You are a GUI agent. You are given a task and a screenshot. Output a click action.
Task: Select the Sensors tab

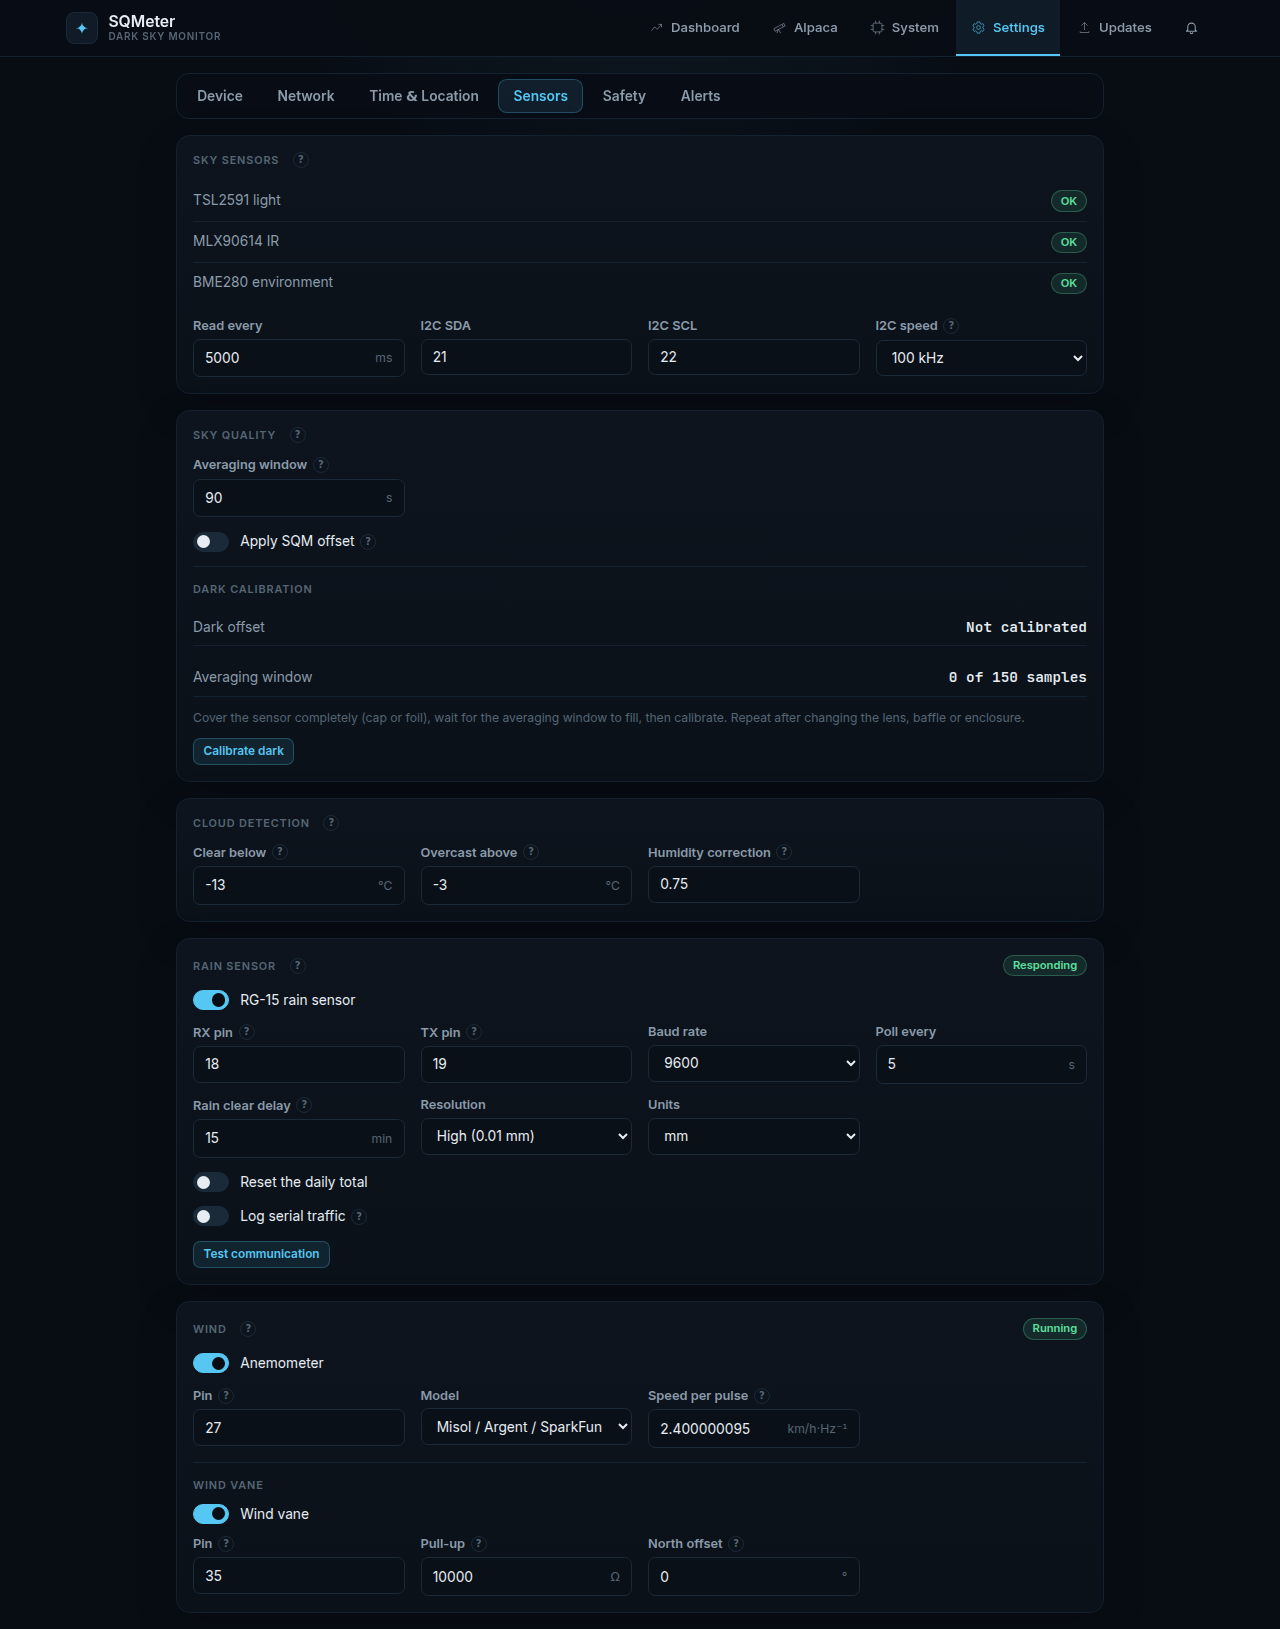pyautogui.click(x=540, y=96)
